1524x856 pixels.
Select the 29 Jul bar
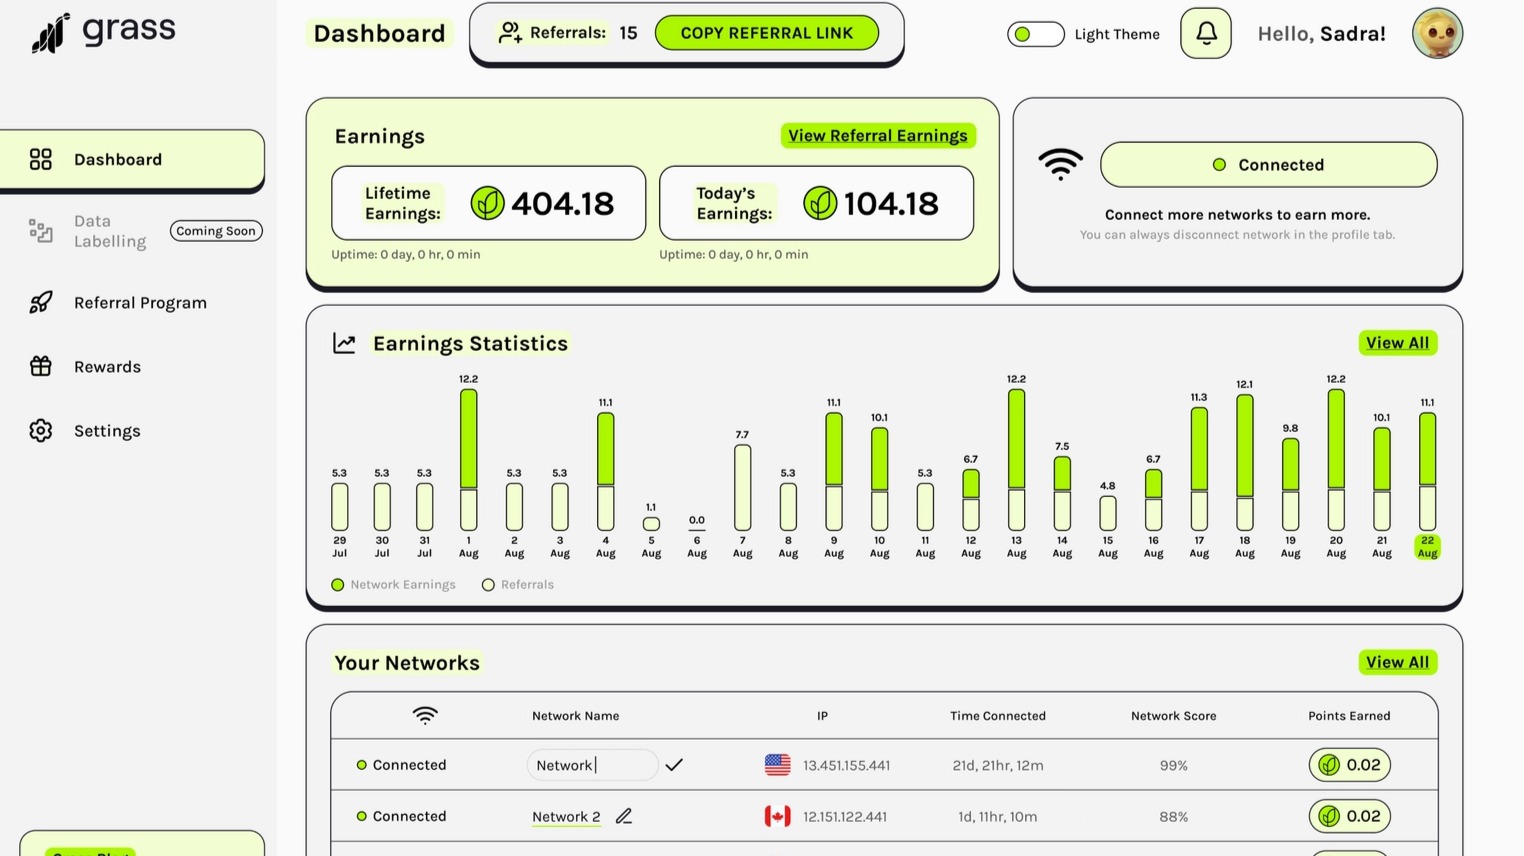coord(340,507)
